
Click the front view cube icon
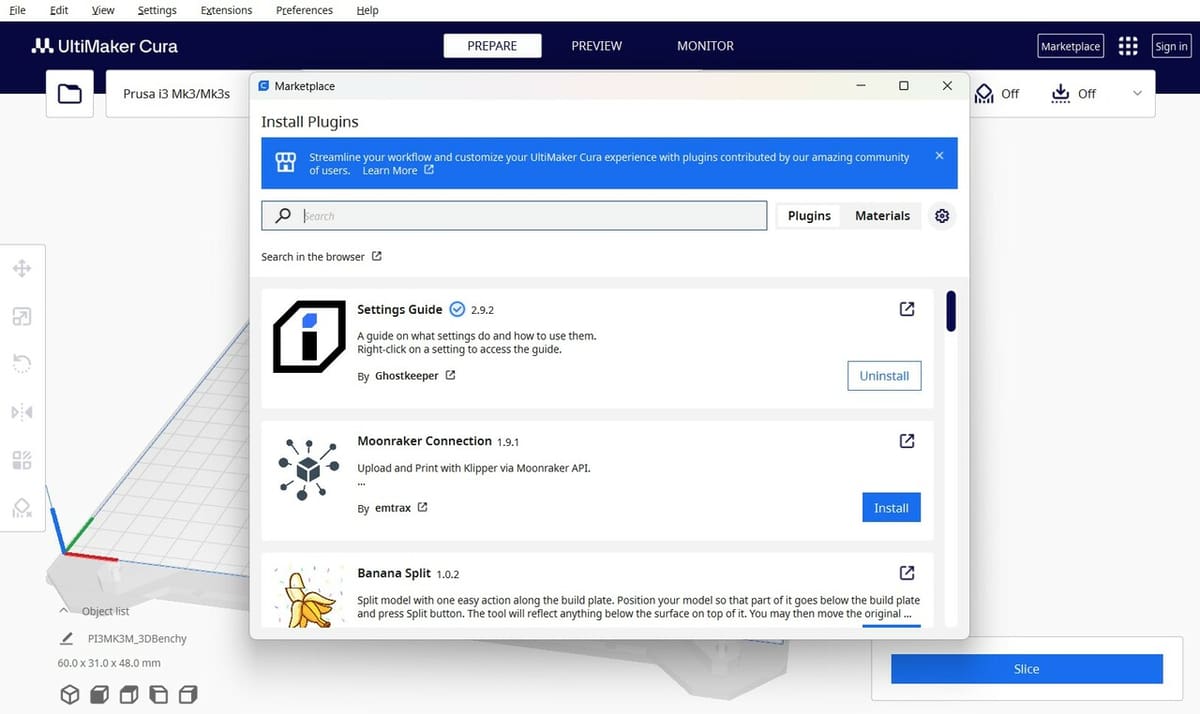(99, 694)
